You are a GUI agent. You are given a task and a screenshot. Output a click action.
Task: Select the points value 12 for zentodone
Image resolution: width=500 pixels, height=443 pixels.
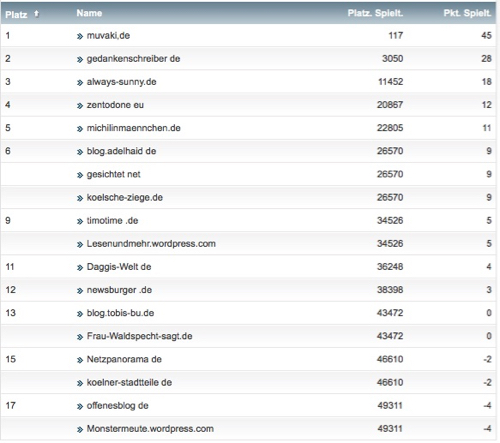[x=487, y=105]
